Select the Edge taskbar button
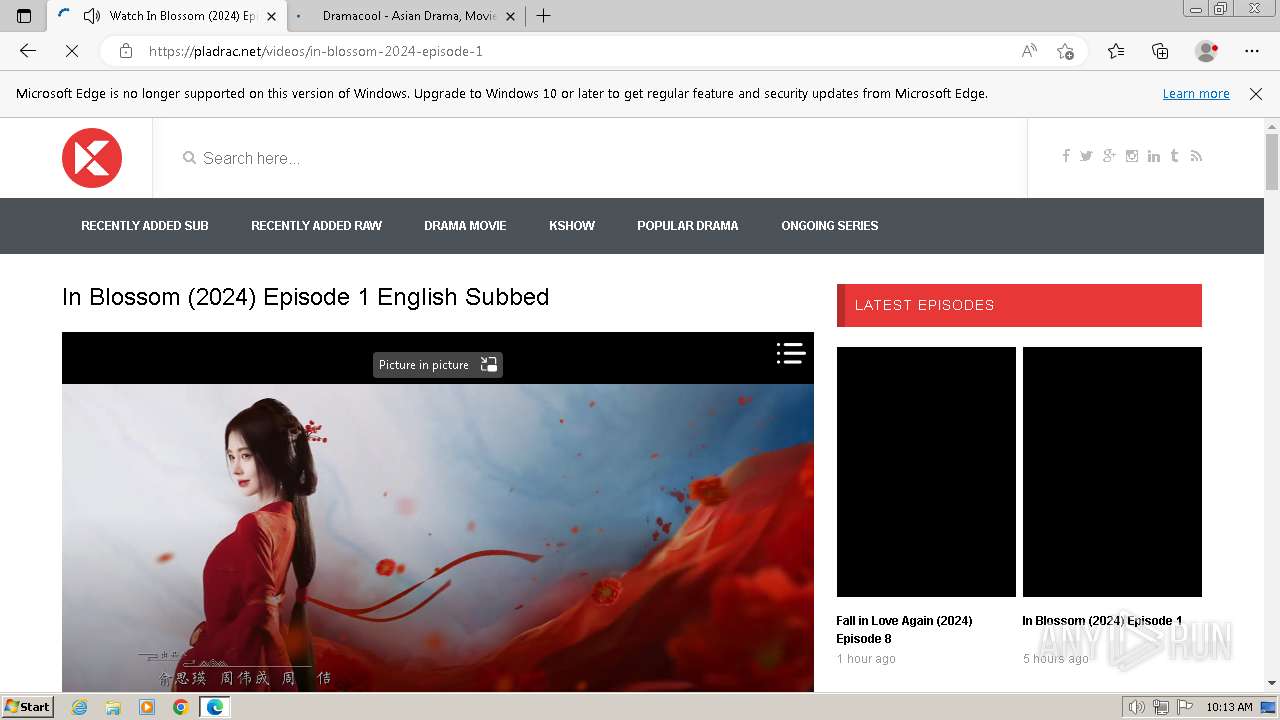 (x=214, y=707)
